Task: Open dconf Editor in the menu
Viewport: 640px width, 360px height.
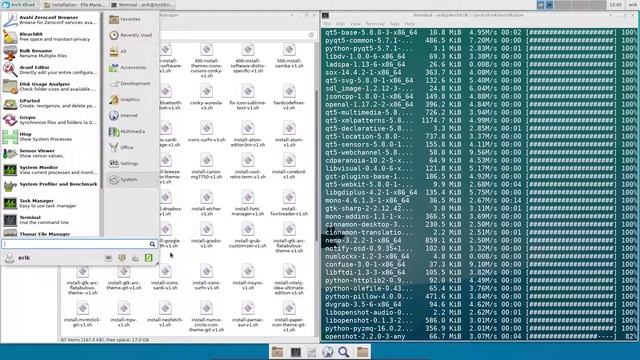Action: coord(50,70)
